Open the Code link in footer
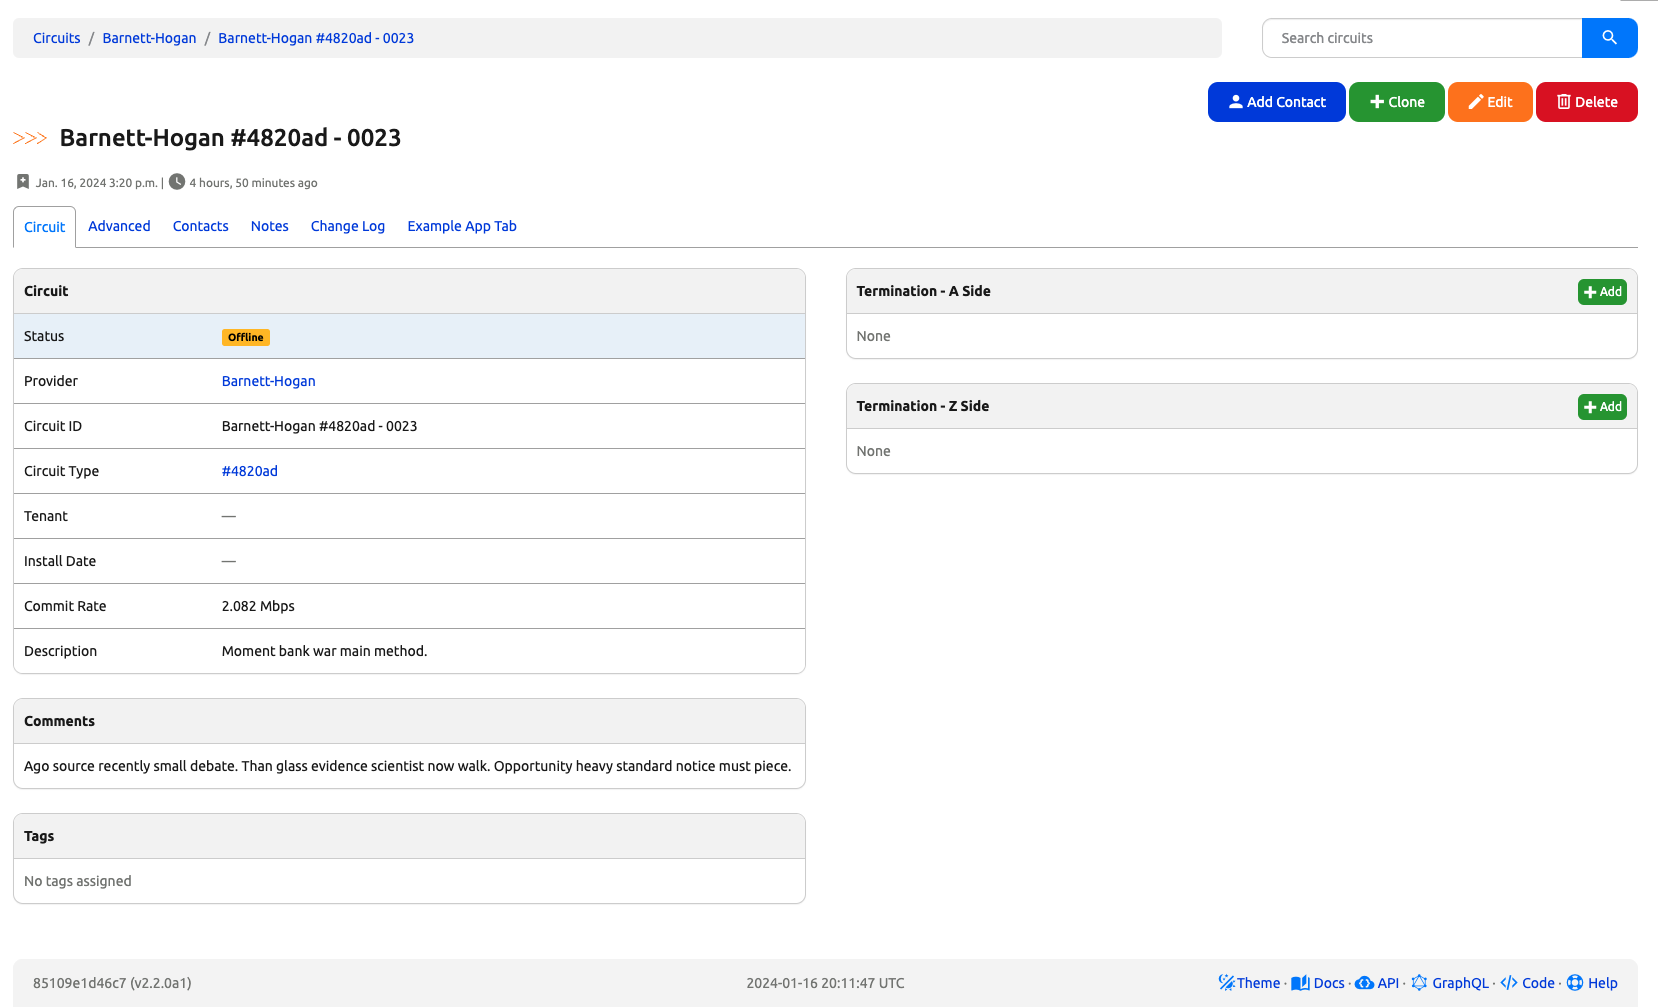Image resolution: width=1658 pixels, height=1007 pixels. [x=1528, y=983]
